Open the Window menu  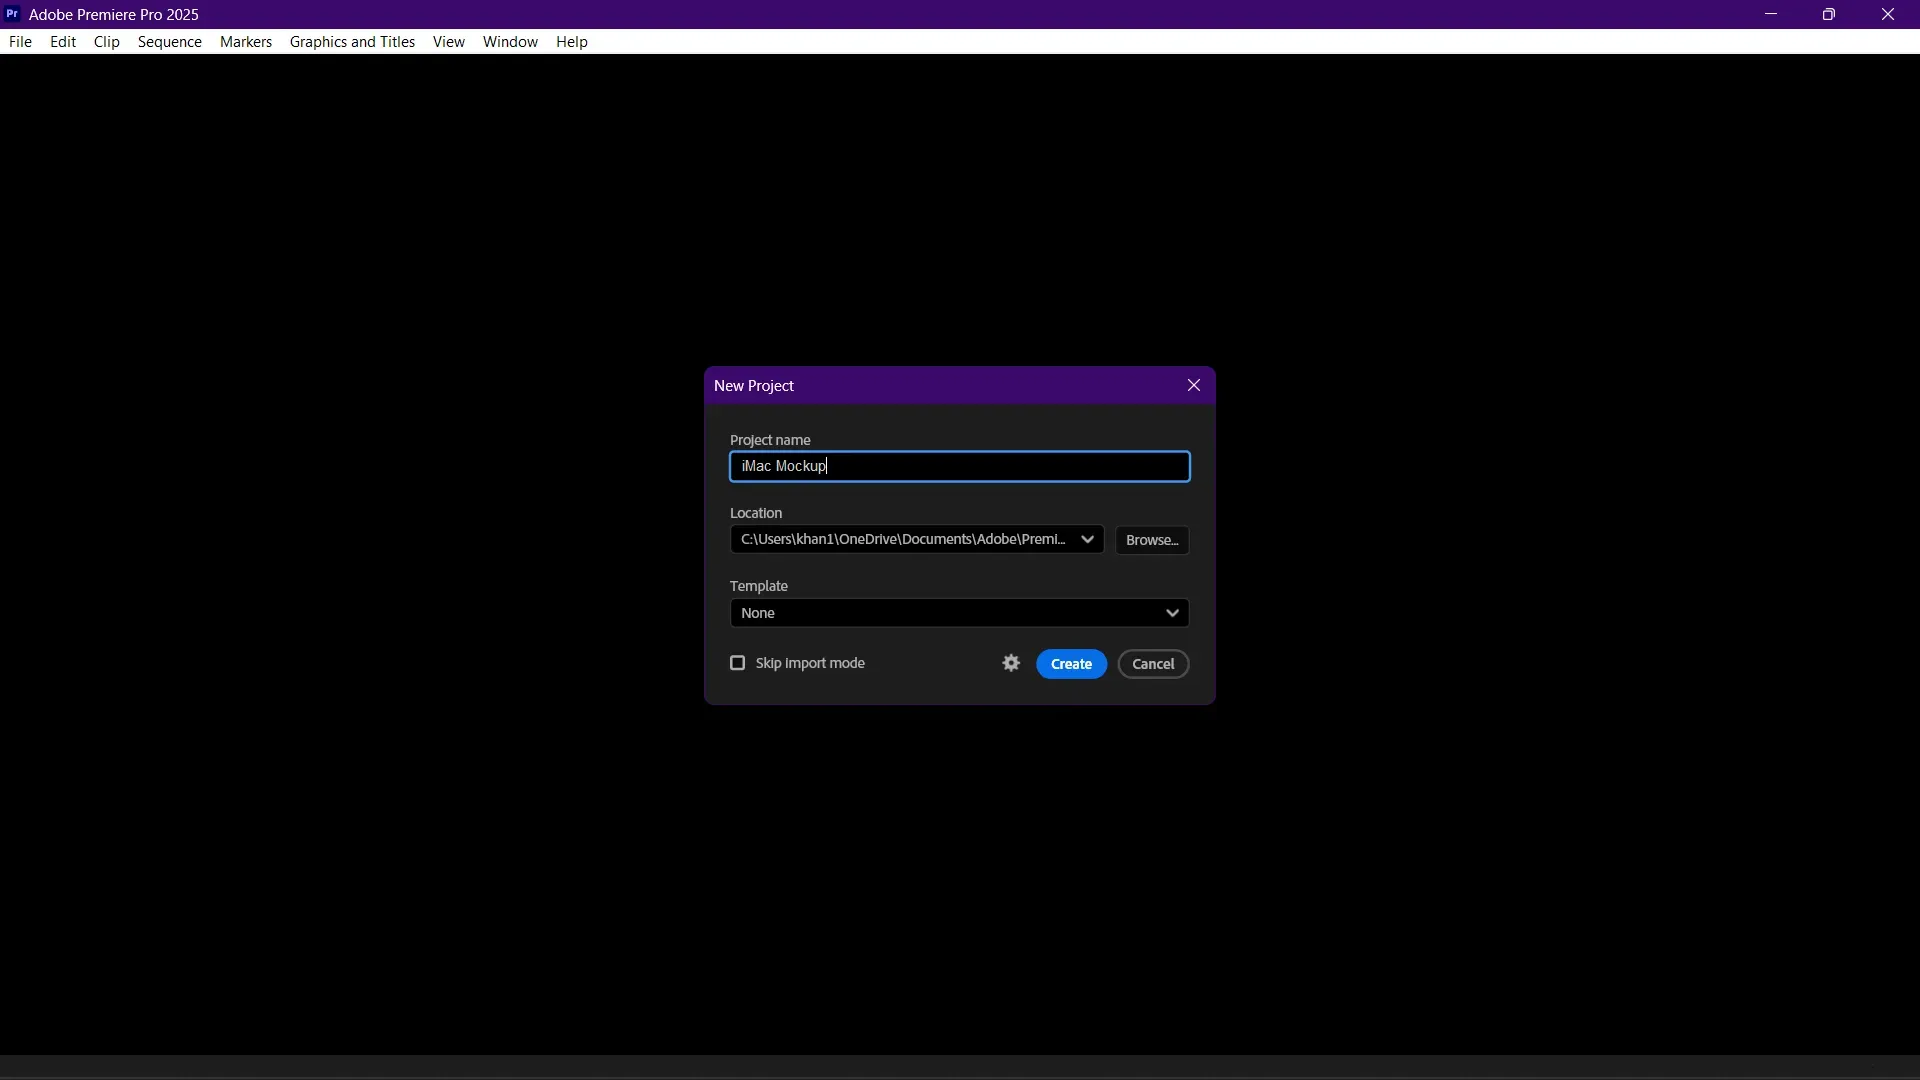(509, 42)
